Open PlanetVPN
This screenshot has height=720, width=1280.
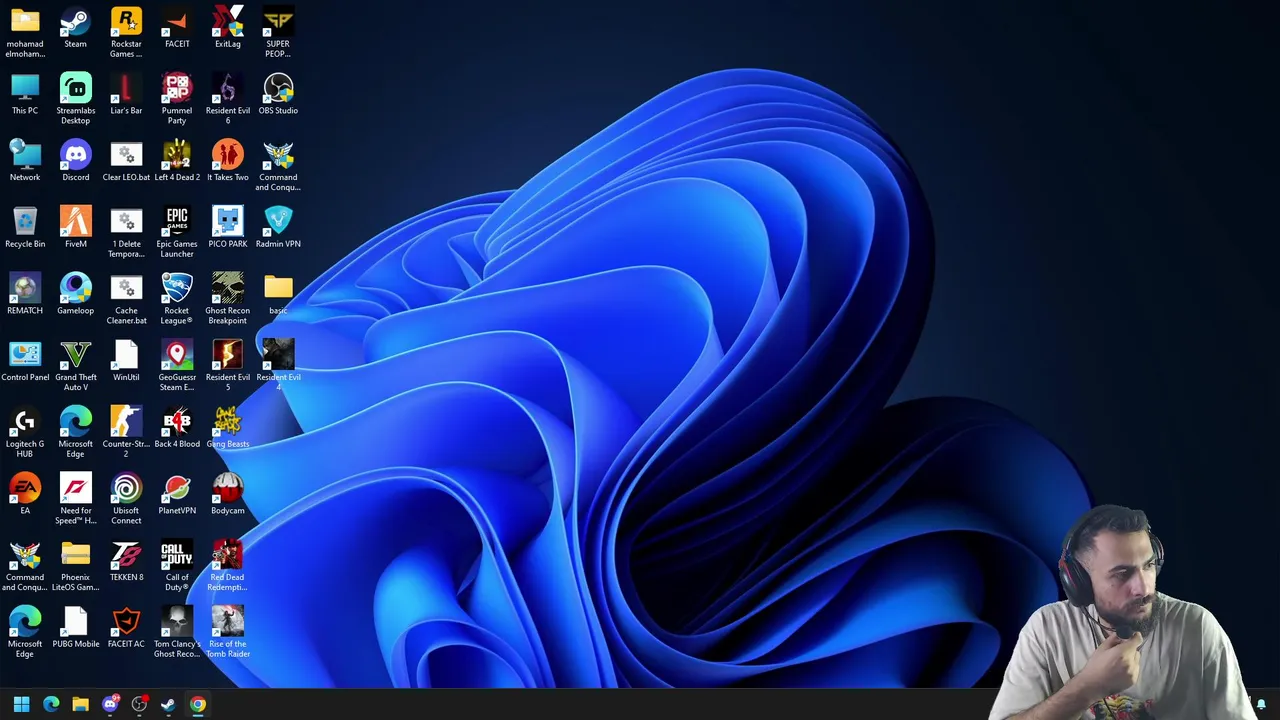point(177,494)
